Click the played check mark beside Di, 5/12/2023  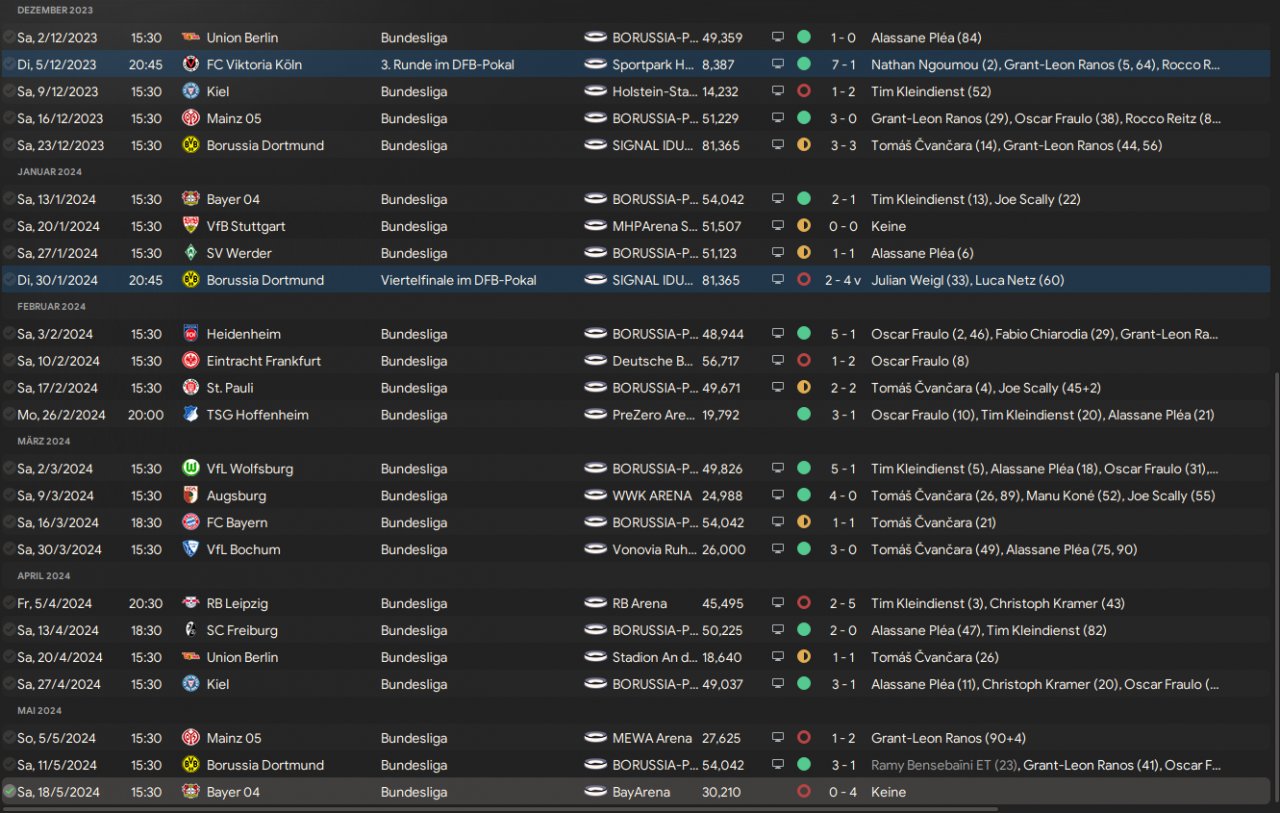pos(9,65)
